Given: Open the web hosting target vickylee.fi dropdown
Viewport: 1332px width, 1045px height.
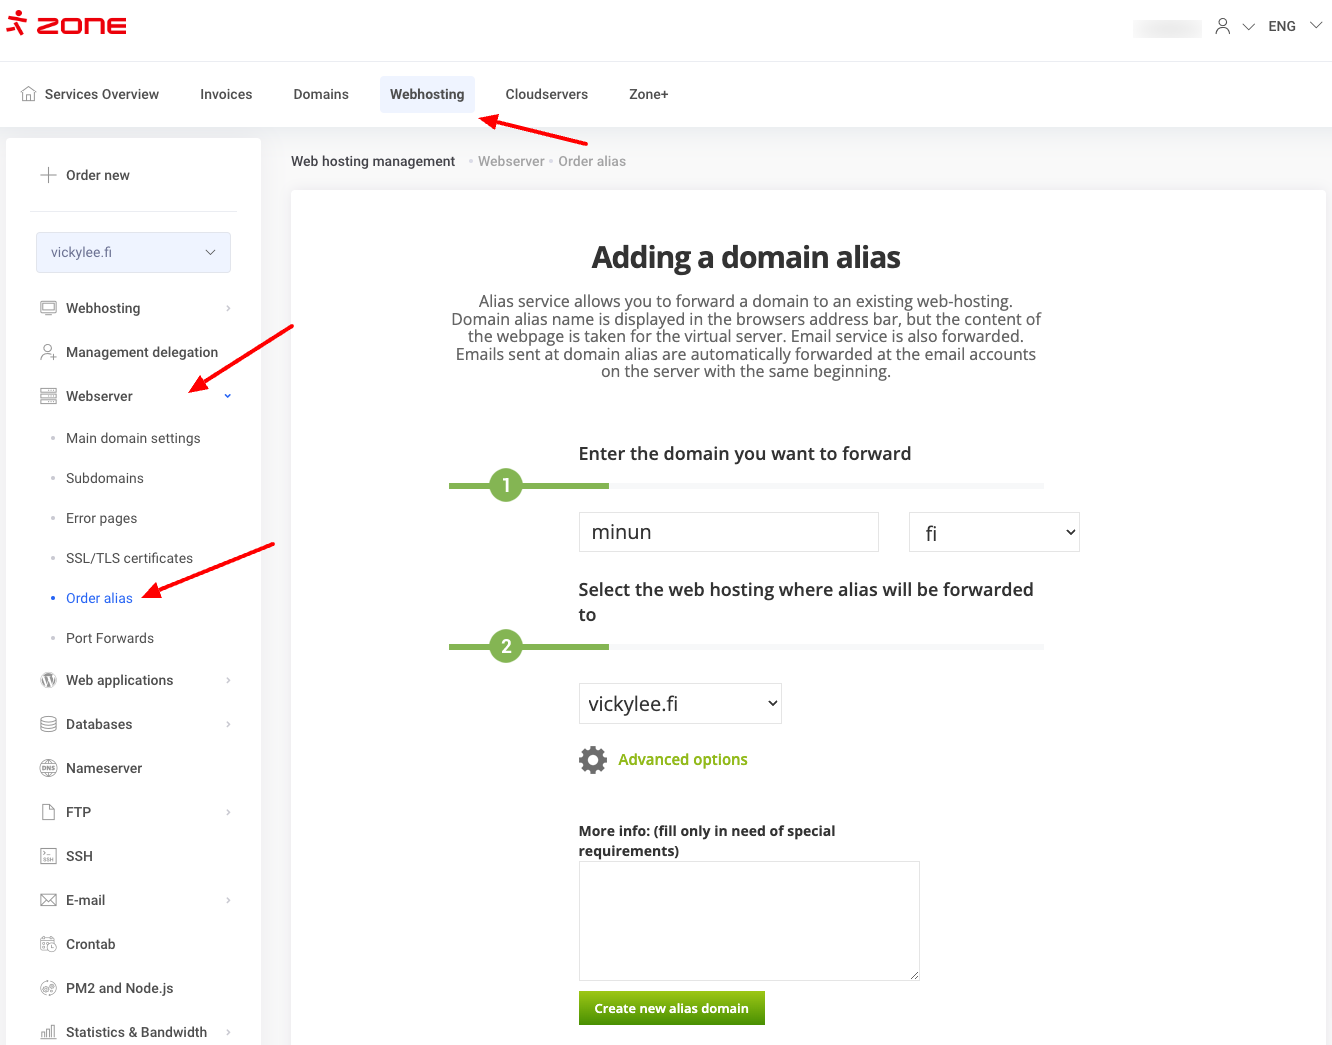Looking at the screenshot, I should point(680,704).
